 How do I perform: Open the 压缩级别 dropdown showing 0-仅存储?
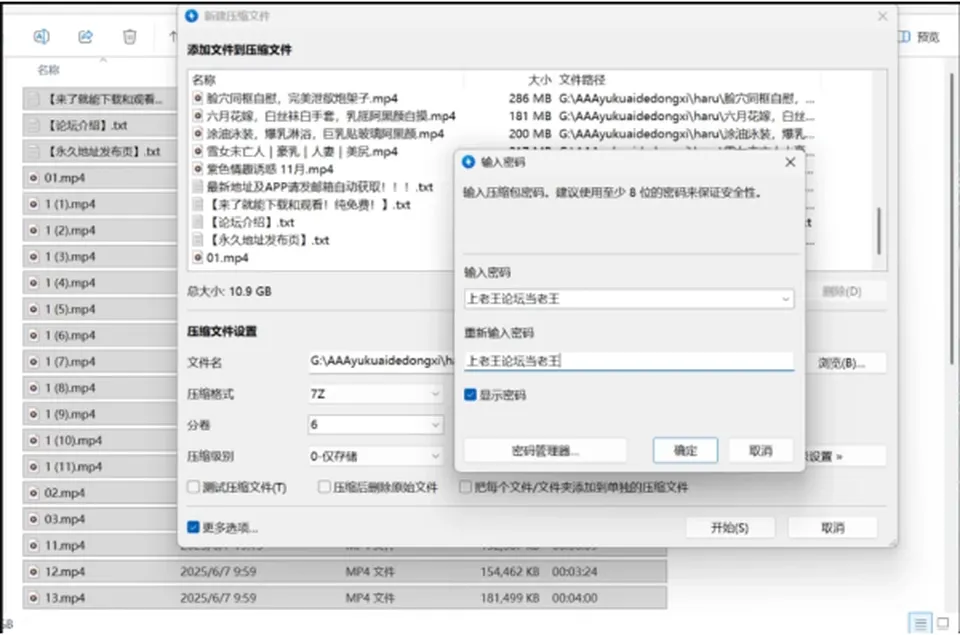375,456
